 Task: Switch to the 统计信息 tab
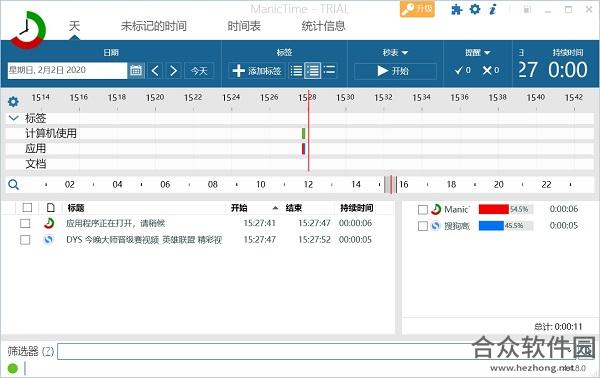coord(323,26)
